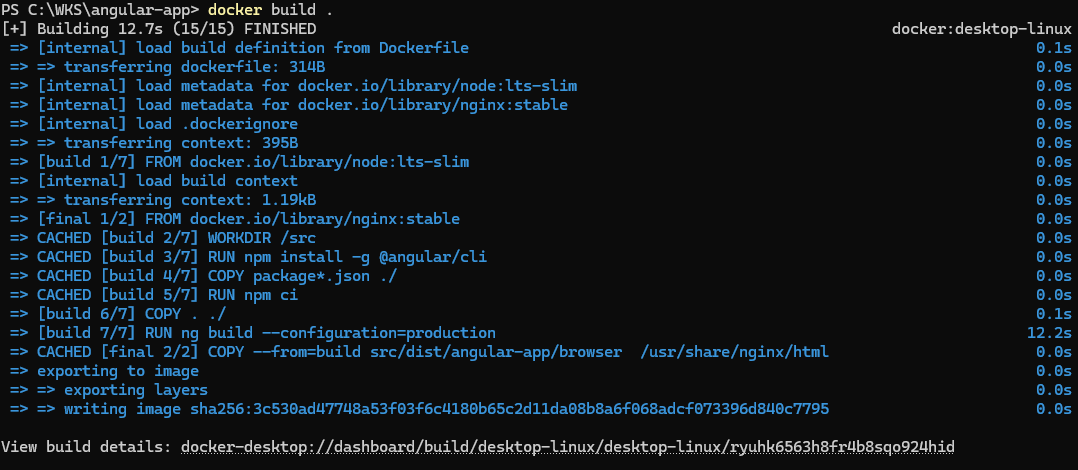
Task: Click the 'load build definition from Dockerfile' line
Action: point(239,49)
